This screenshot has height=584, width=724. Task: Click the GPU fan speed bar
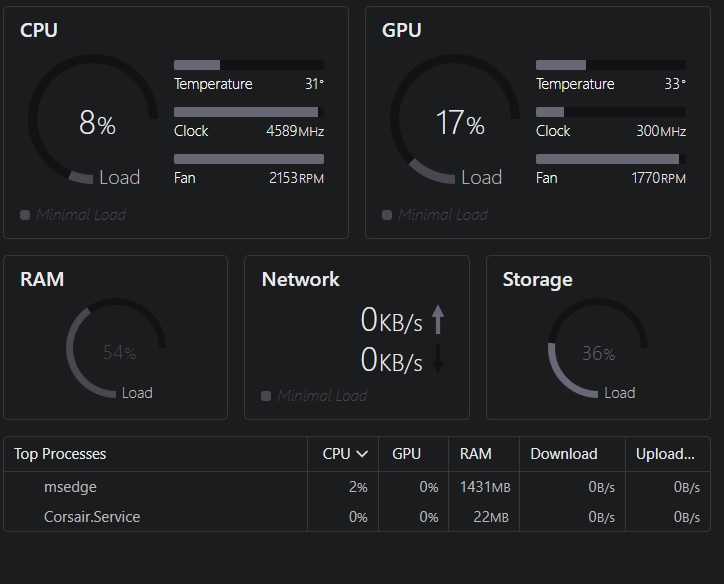(610, 159)
